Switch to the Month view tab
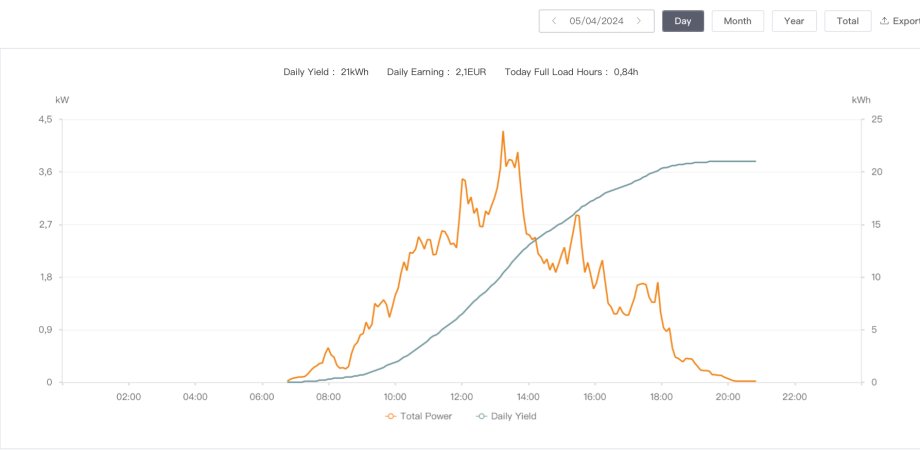The image size is (920, 450). tap(738, 21)
